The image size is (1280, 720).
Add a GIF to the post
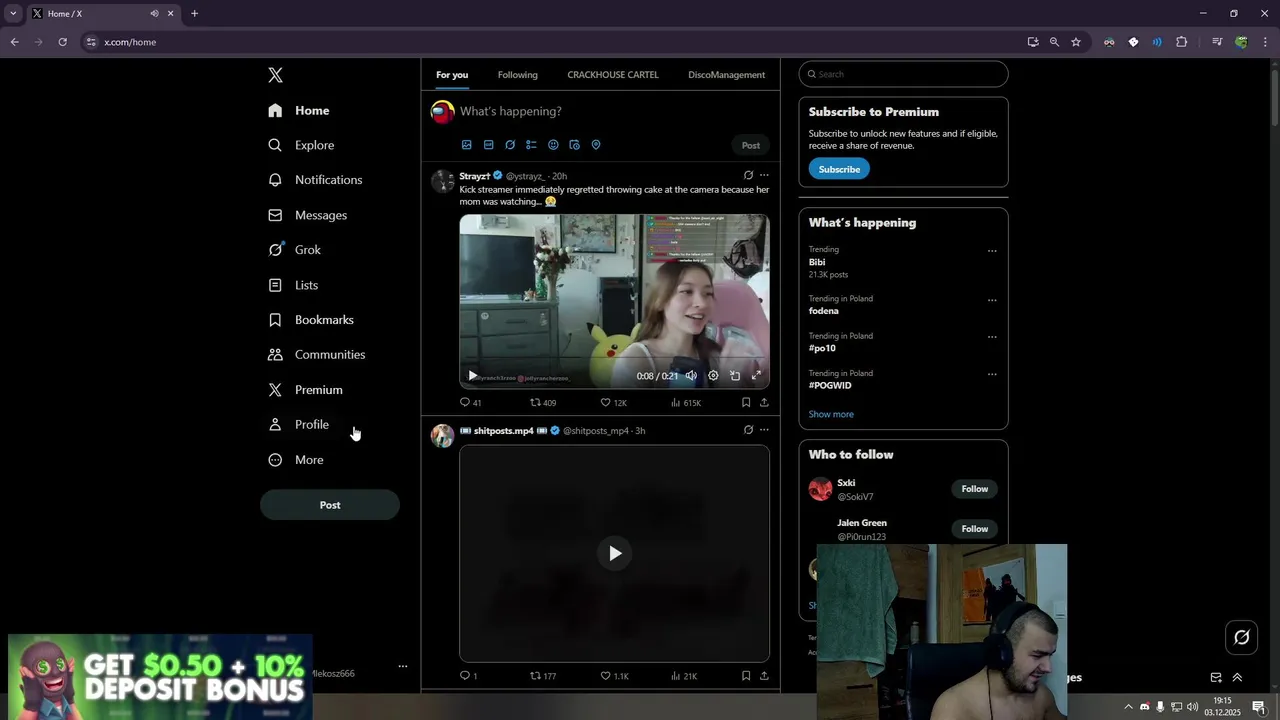[488, 145]
